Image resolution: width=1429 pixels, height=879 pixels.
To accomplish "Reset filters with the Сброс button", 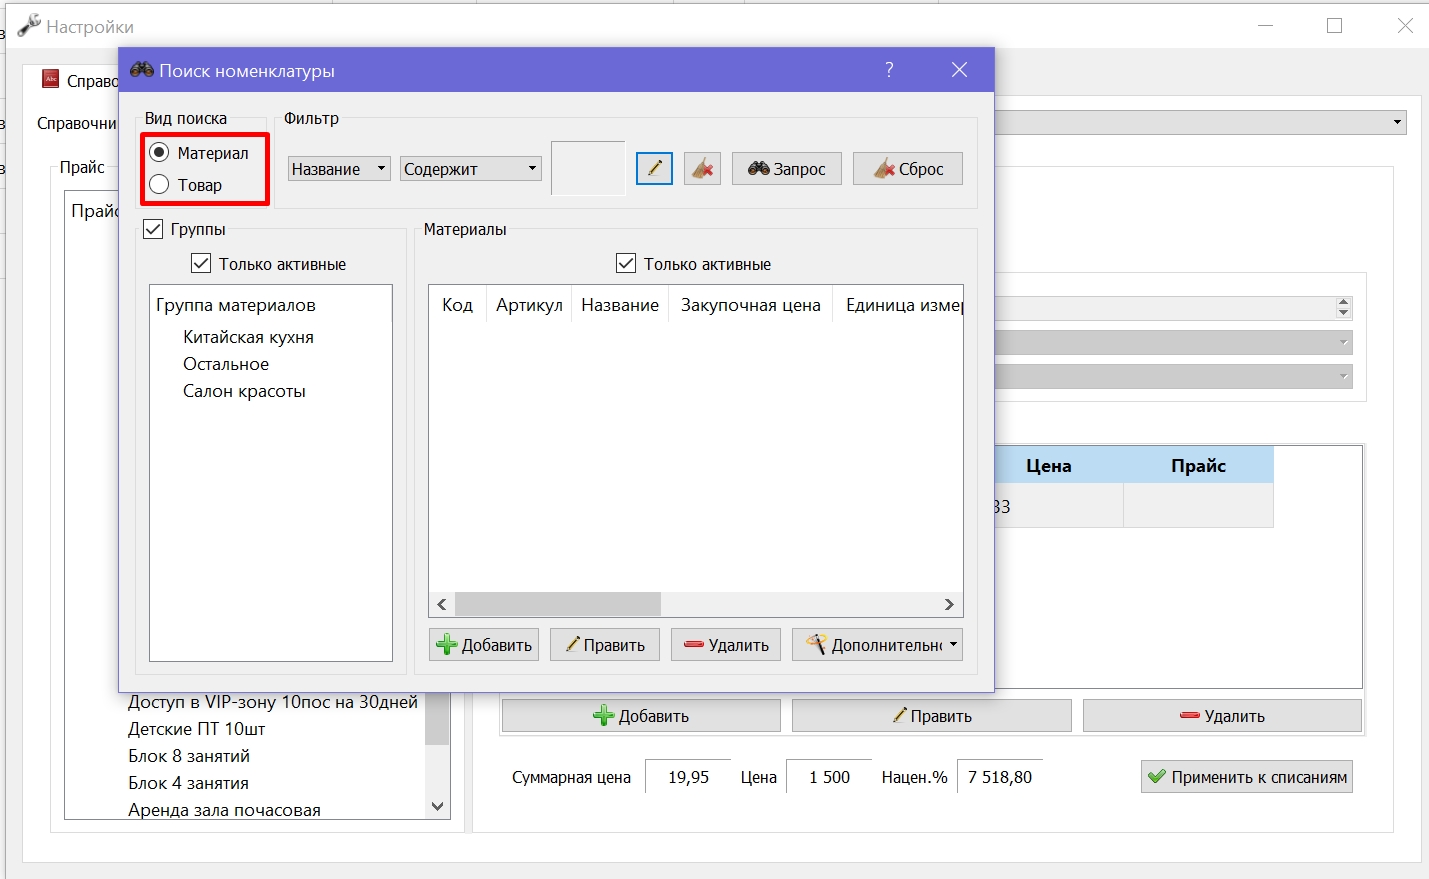I will (x=908, y=168).
